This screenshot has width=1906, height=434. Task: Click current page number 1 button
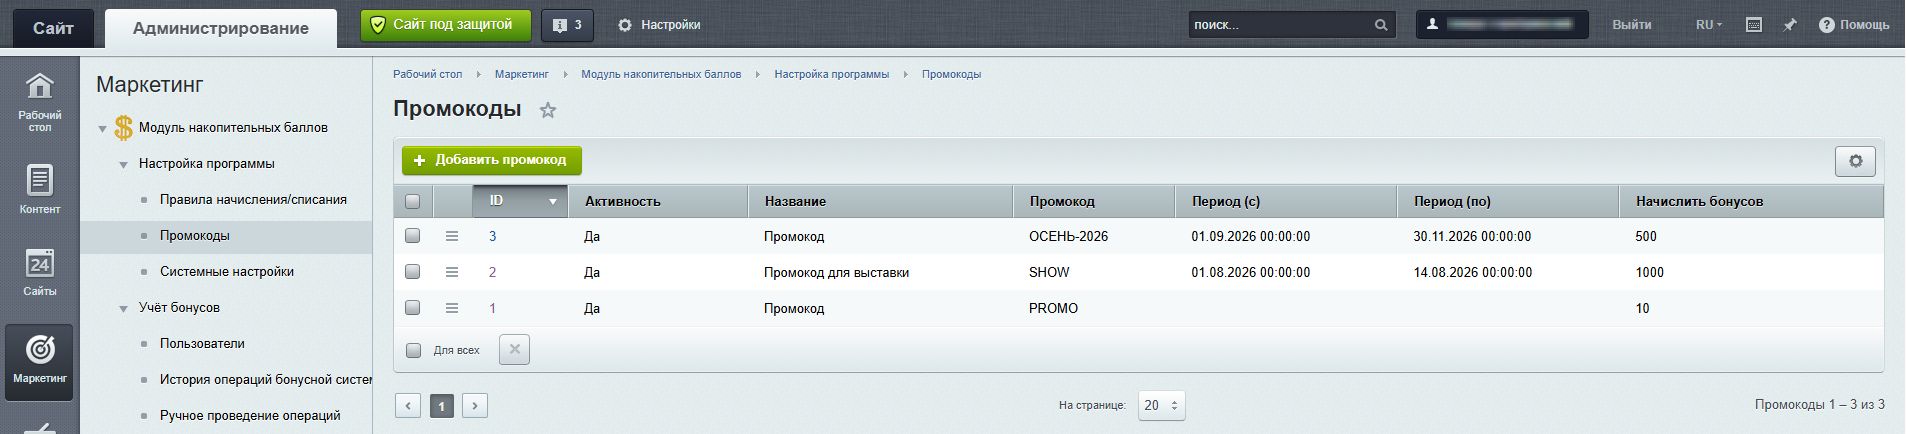coord(442,405)
